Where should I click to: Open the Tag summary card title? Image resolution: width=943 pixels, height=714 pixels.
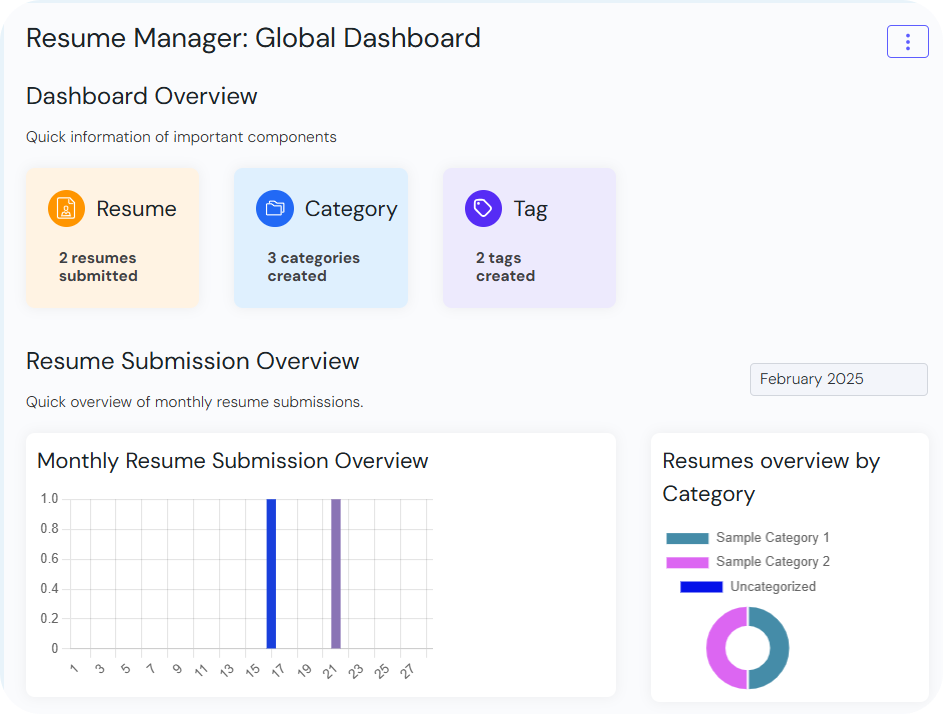[530, 209]
